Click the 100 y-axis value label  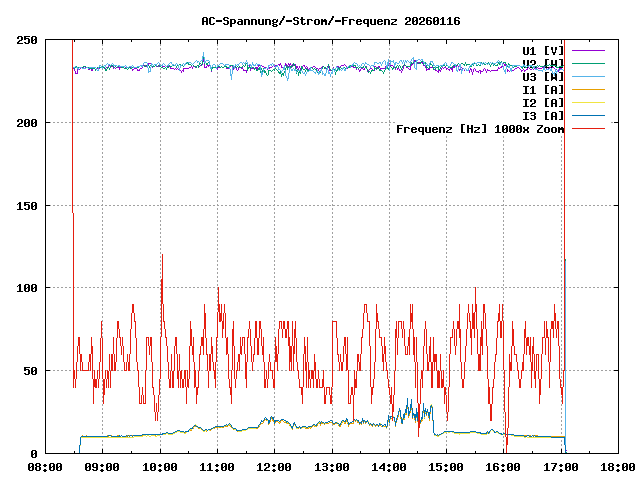tap(28, 288)
